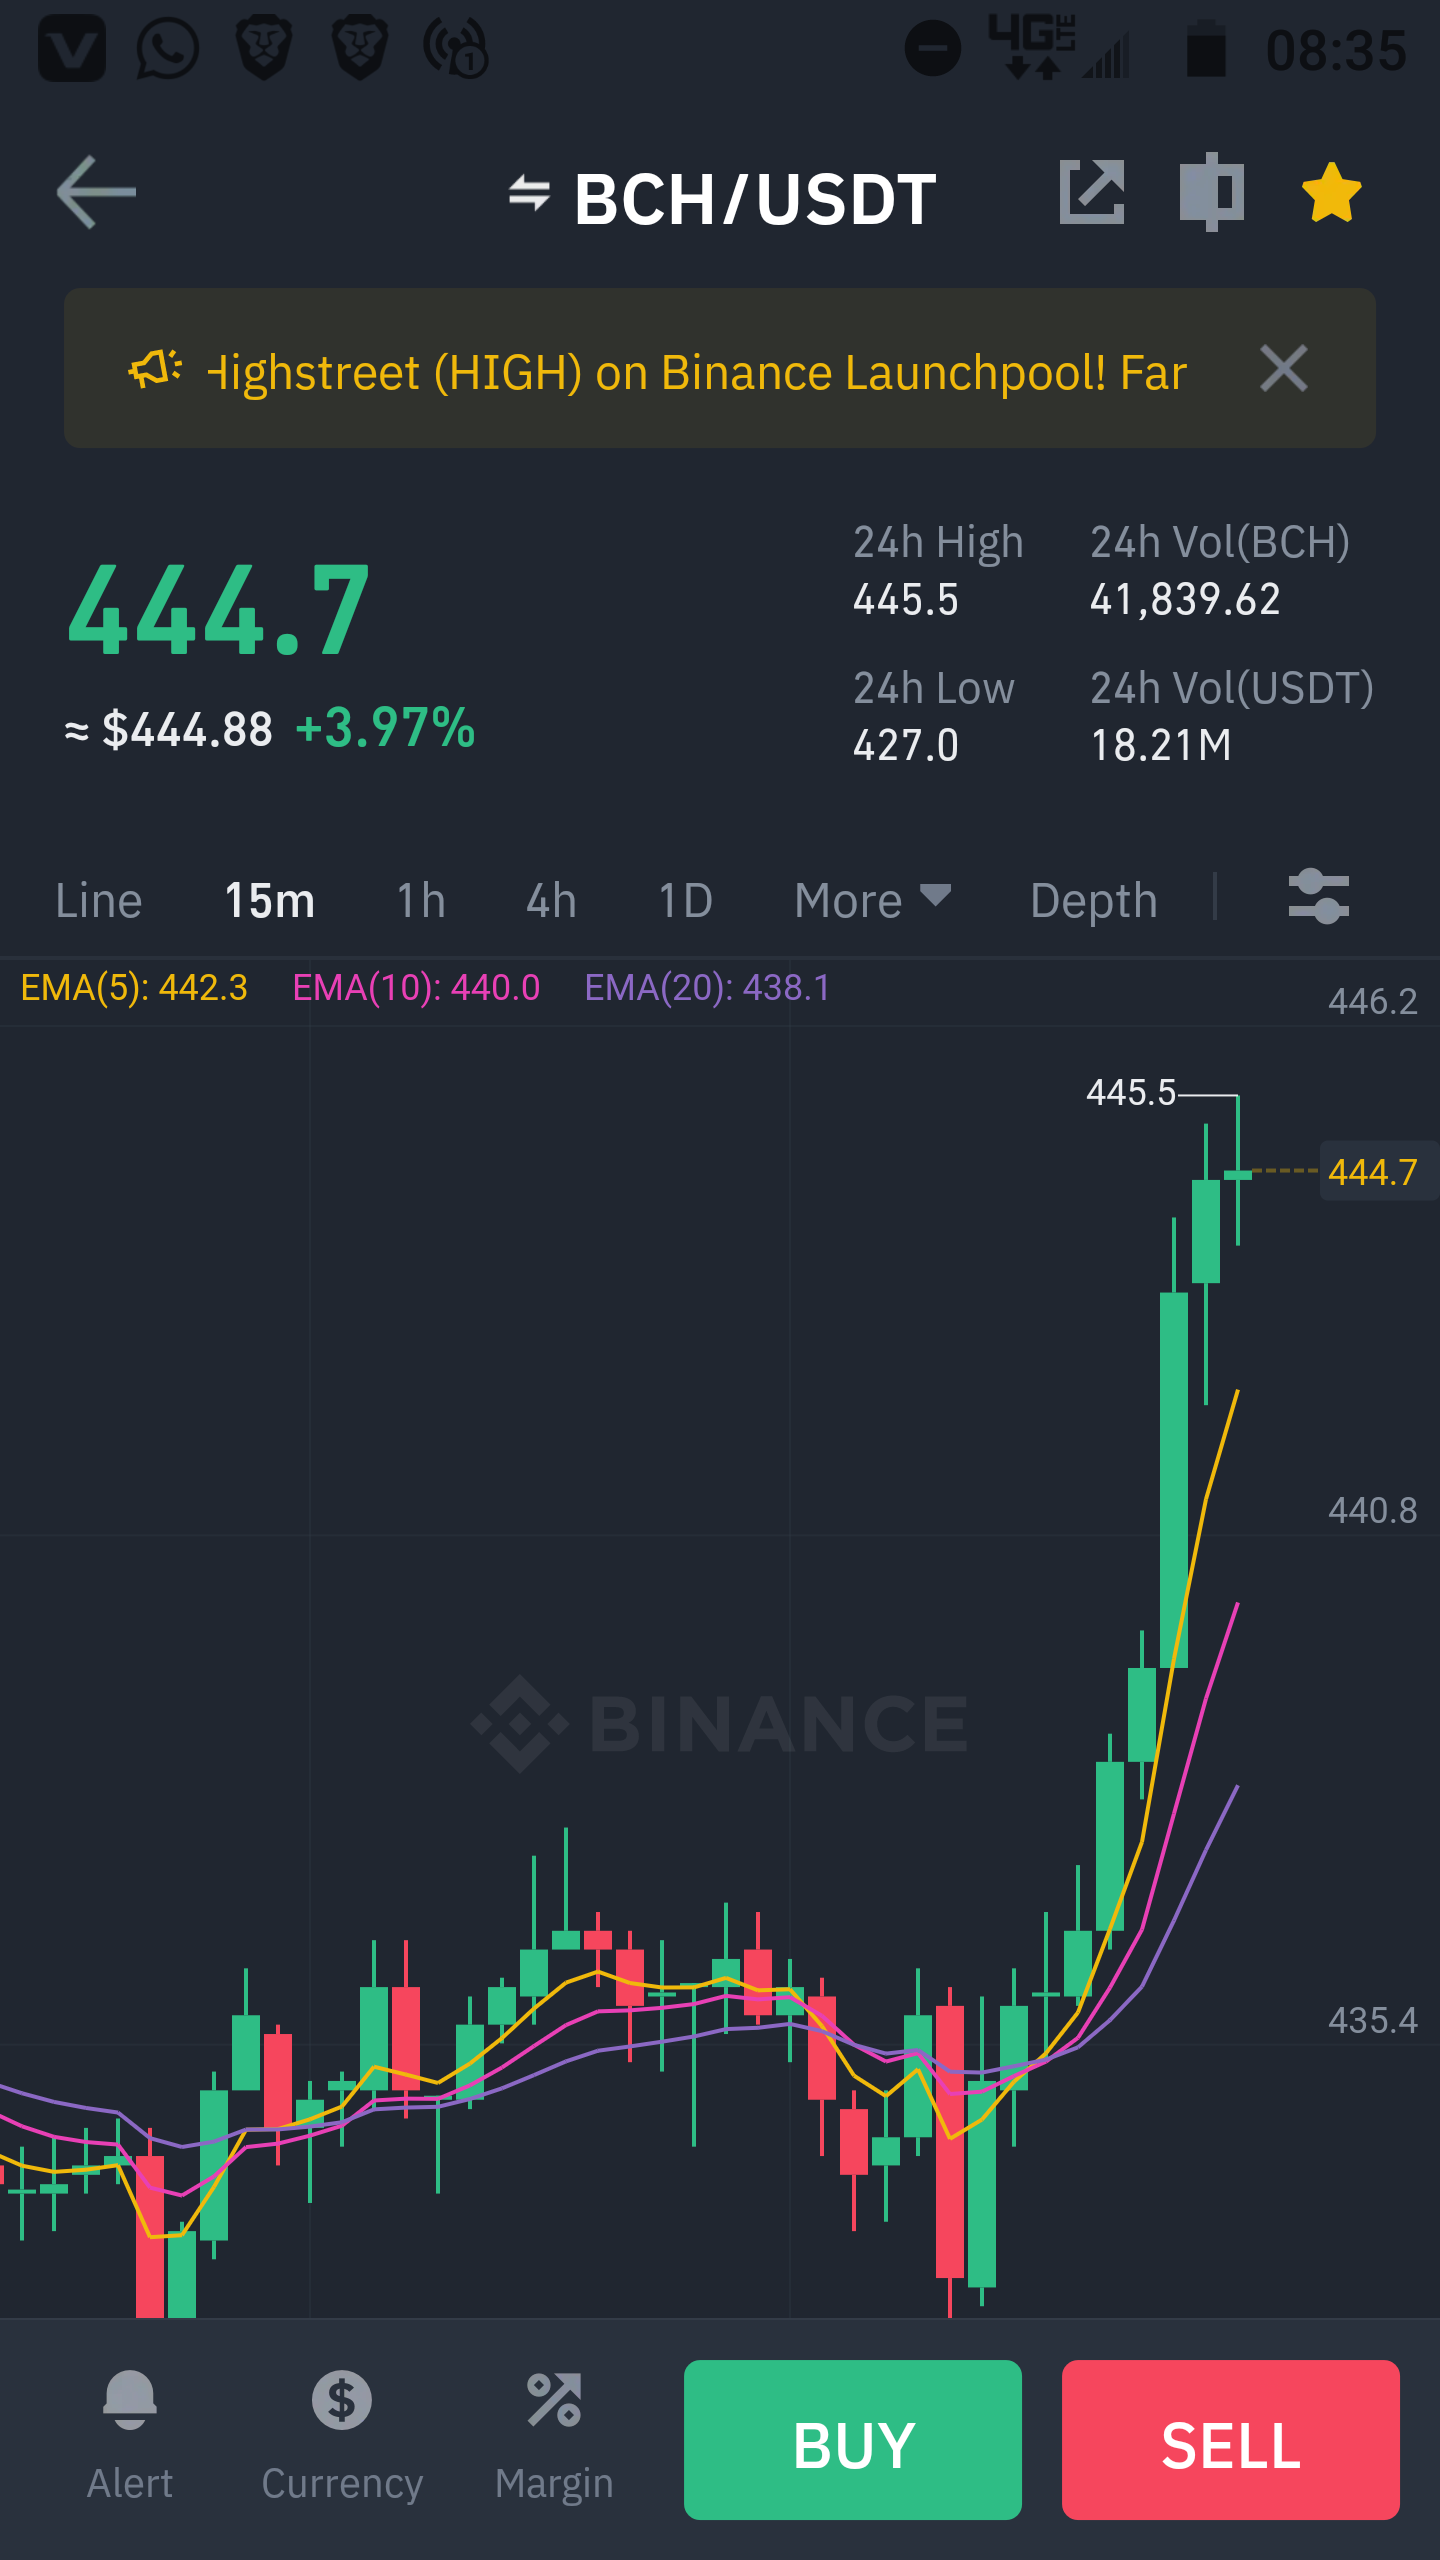Image resolution: width=1440 pixels, height=2560 pixels.
Task: Dismiss the Launchpool announcement banner
Action: (1284, 368)
